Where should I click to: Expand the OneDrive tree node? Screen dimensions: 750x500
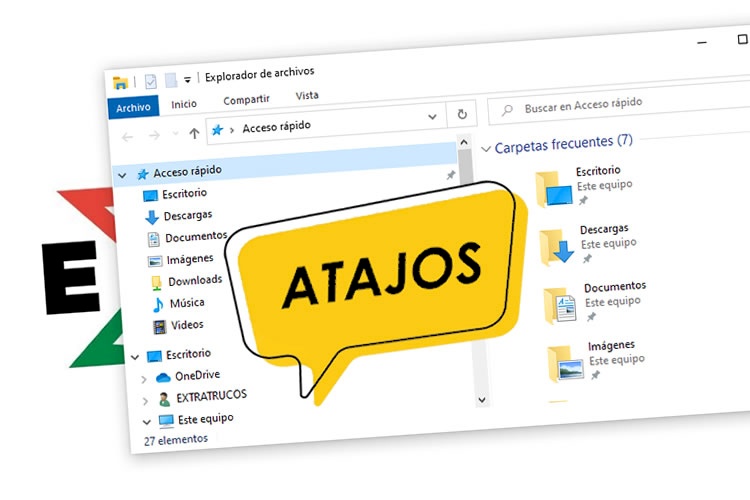[144, 378]
